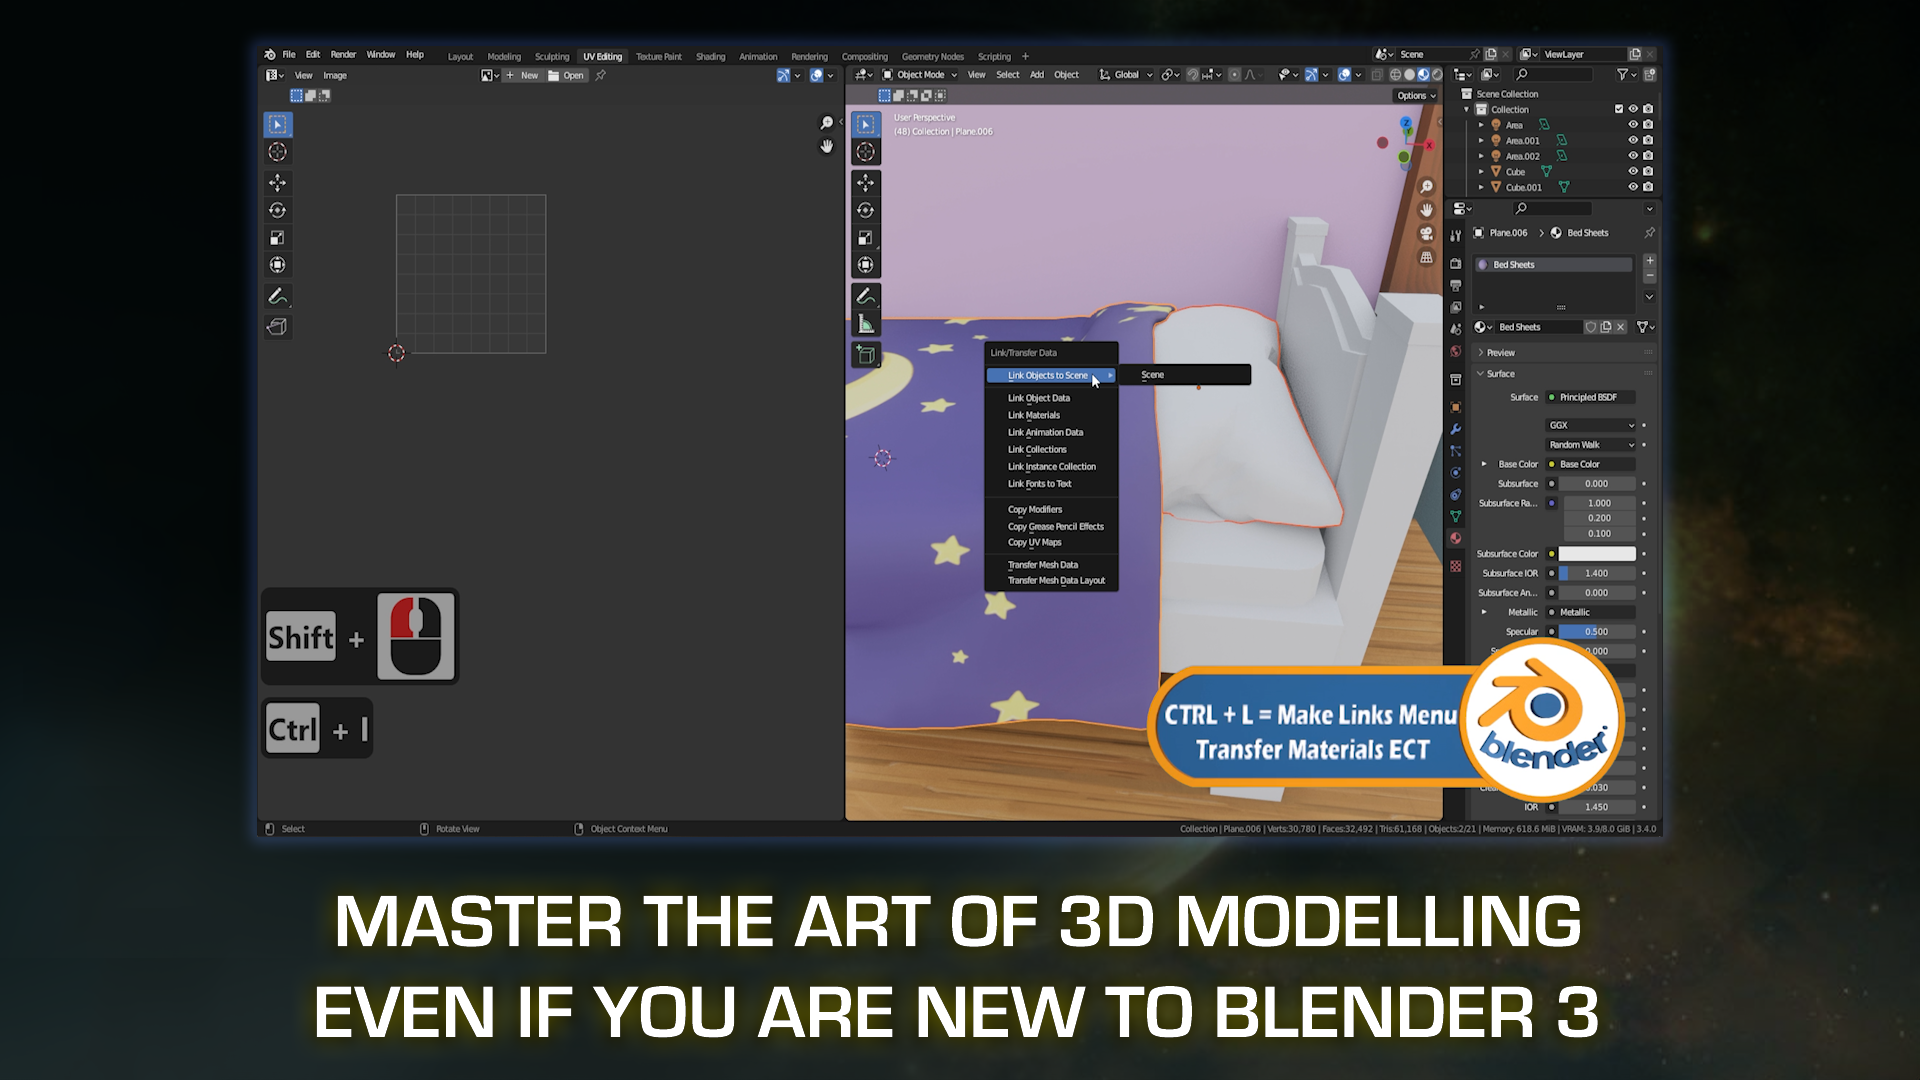This screenshot has height=1080, width=1920.
Task: Select the Rotate tool in the viewport toolbar
Action: point(866,209)
